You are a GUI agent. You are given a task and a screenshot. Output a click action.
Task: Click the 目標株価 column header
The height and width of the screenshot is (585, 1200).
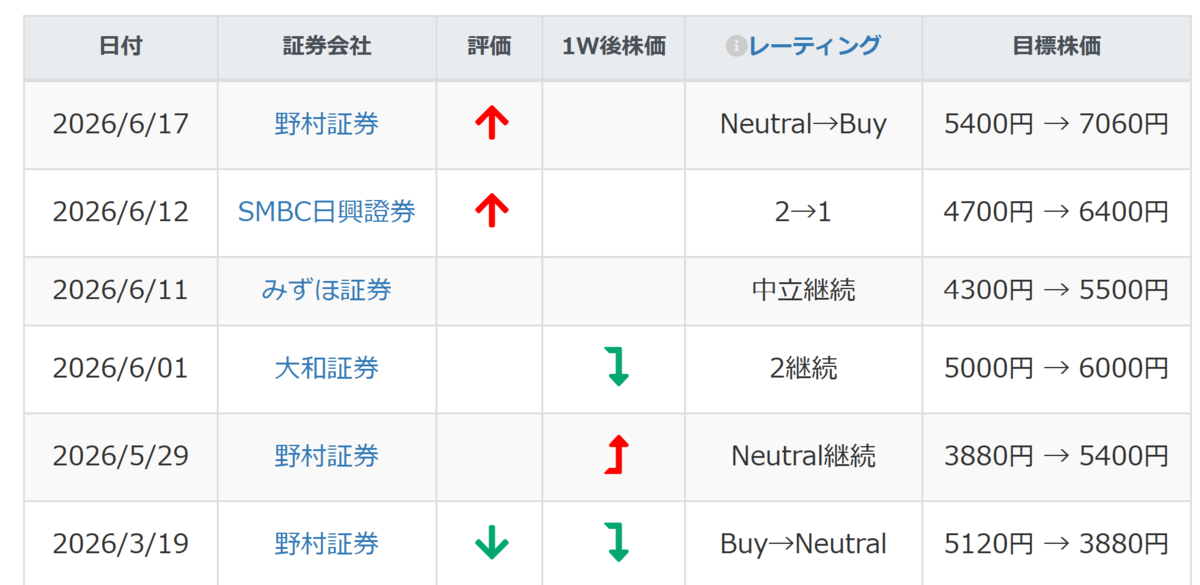(x=1056, y=47)
